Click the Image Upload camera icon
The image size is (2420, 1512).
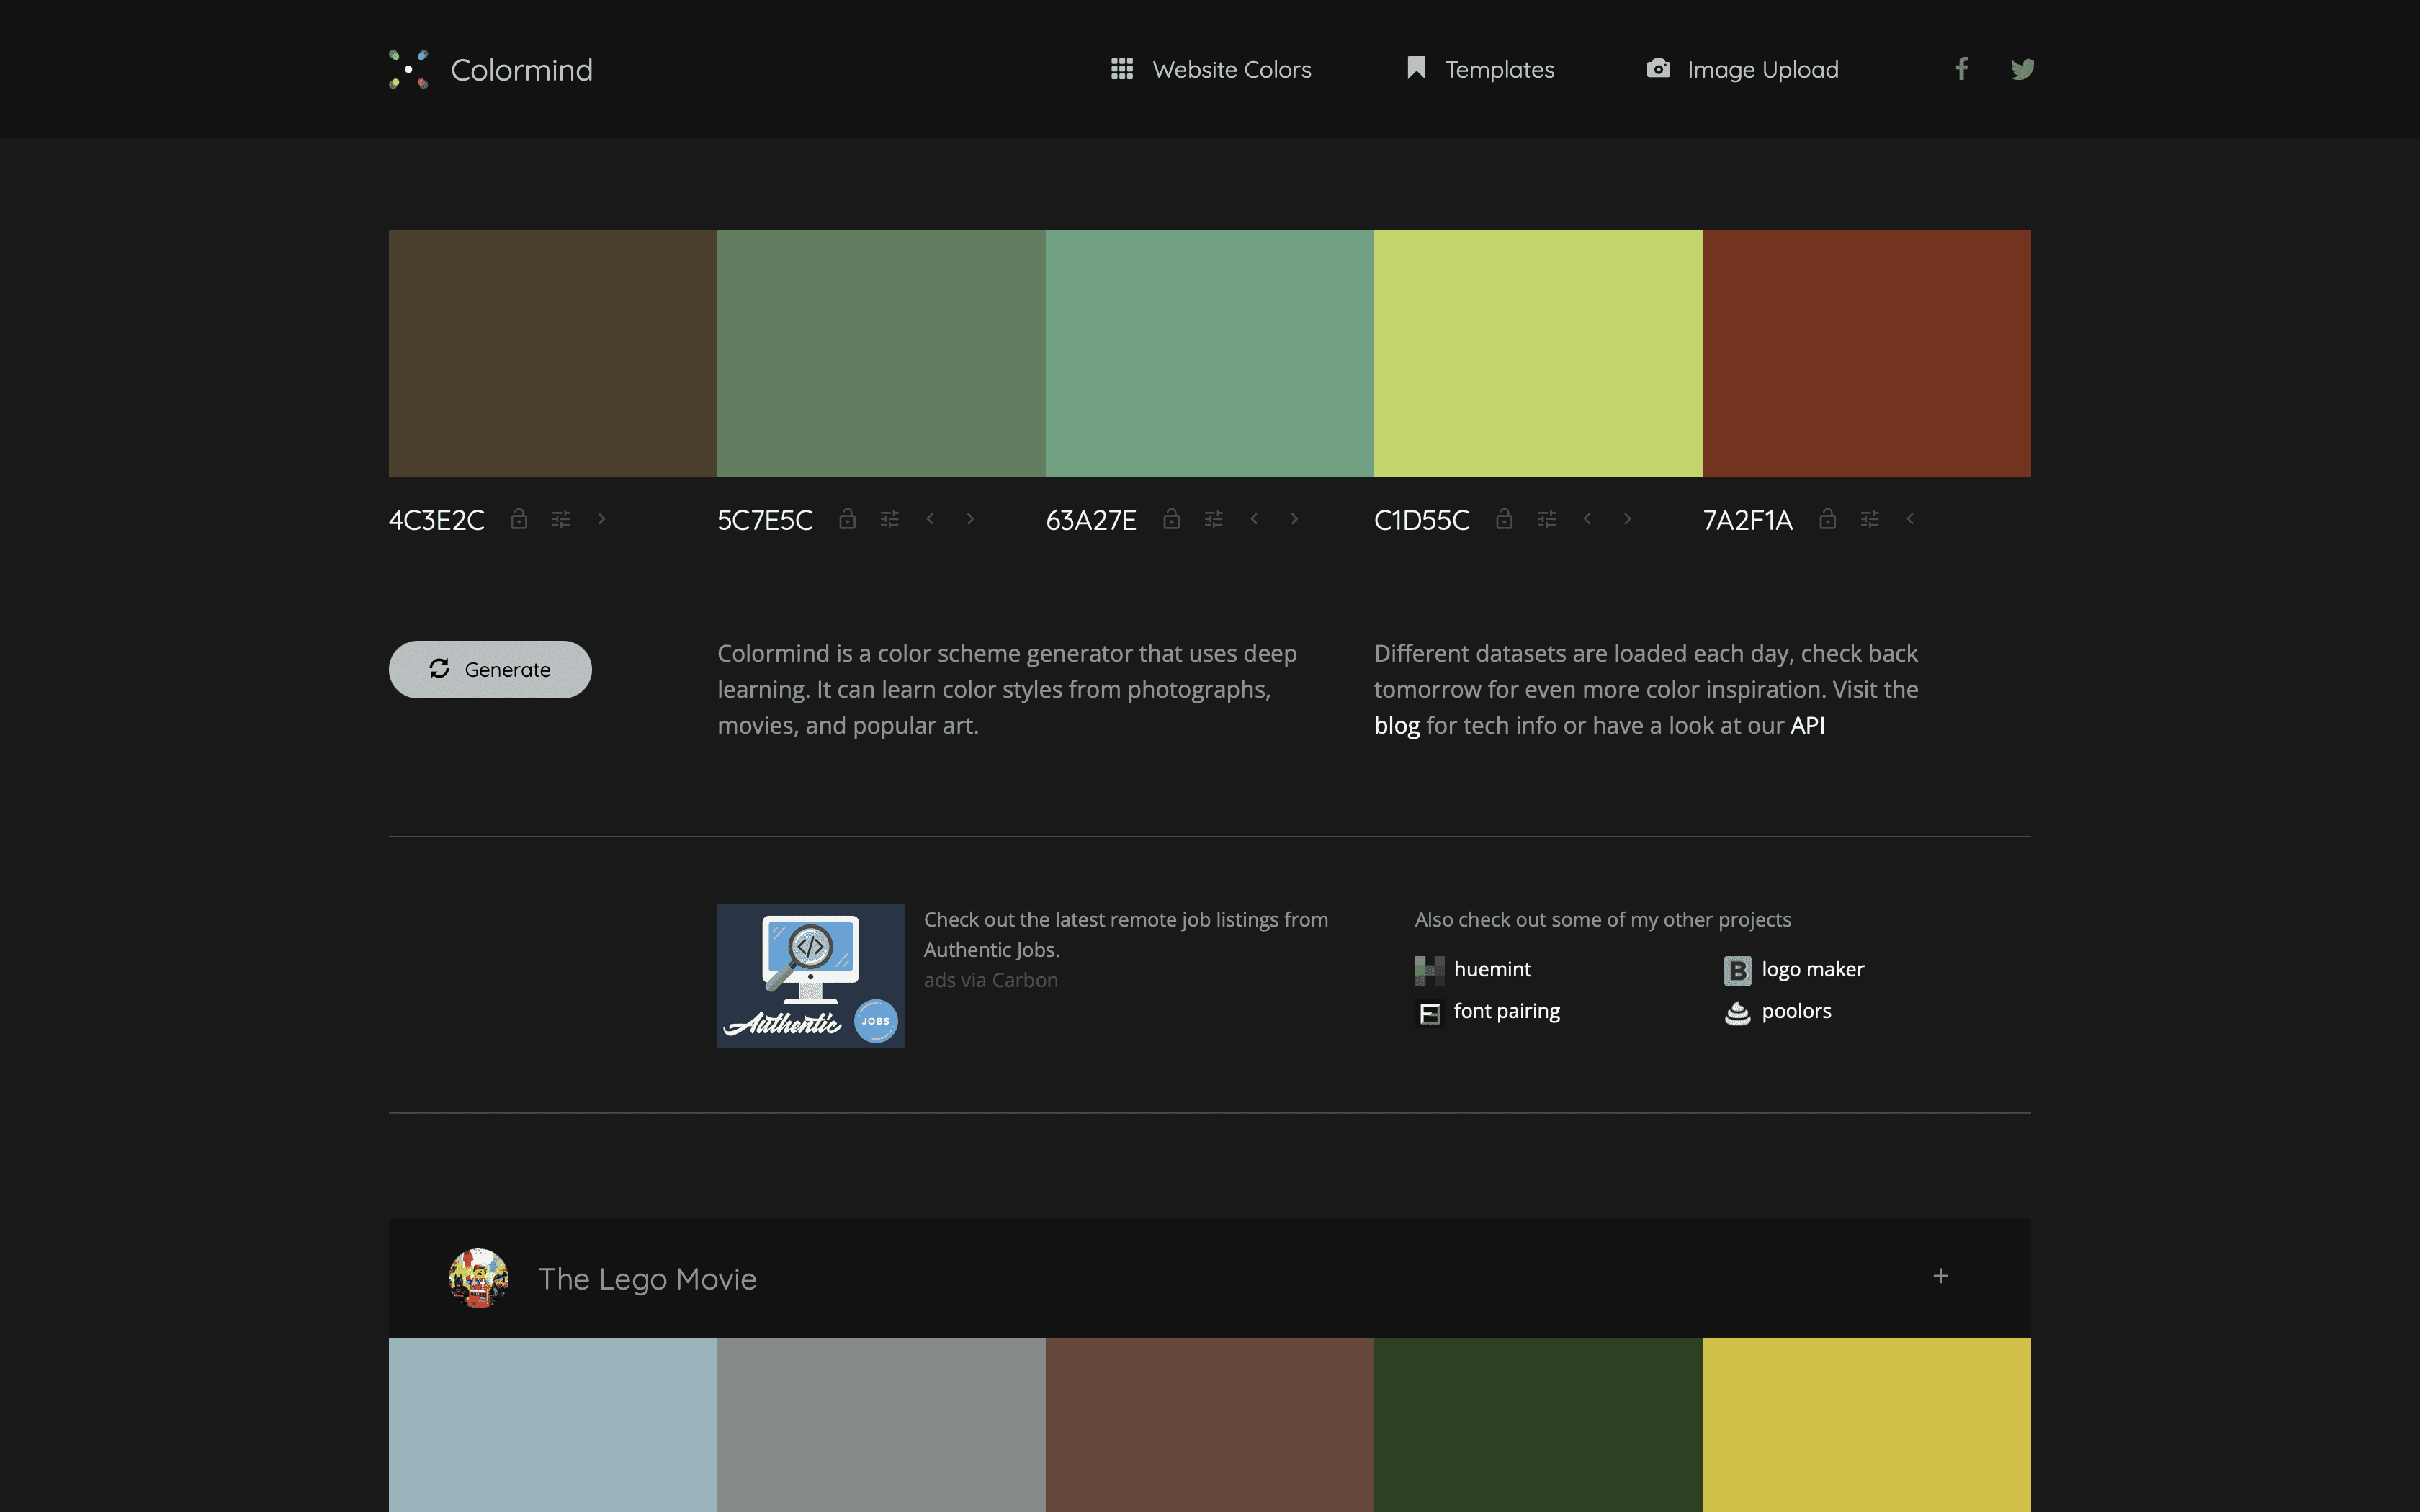pos(1658,68)
